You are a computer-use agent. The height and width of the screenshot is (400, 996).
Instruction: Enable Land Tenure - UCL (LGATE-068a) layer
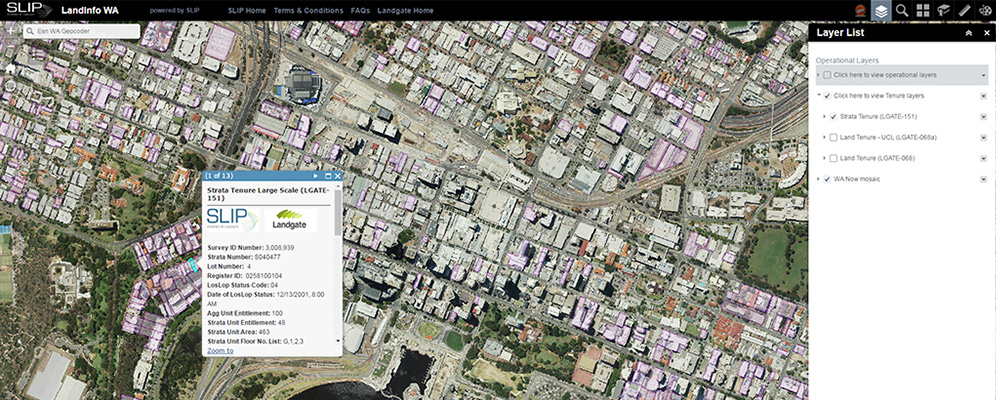pyautogui.click(x=833, y=137)
